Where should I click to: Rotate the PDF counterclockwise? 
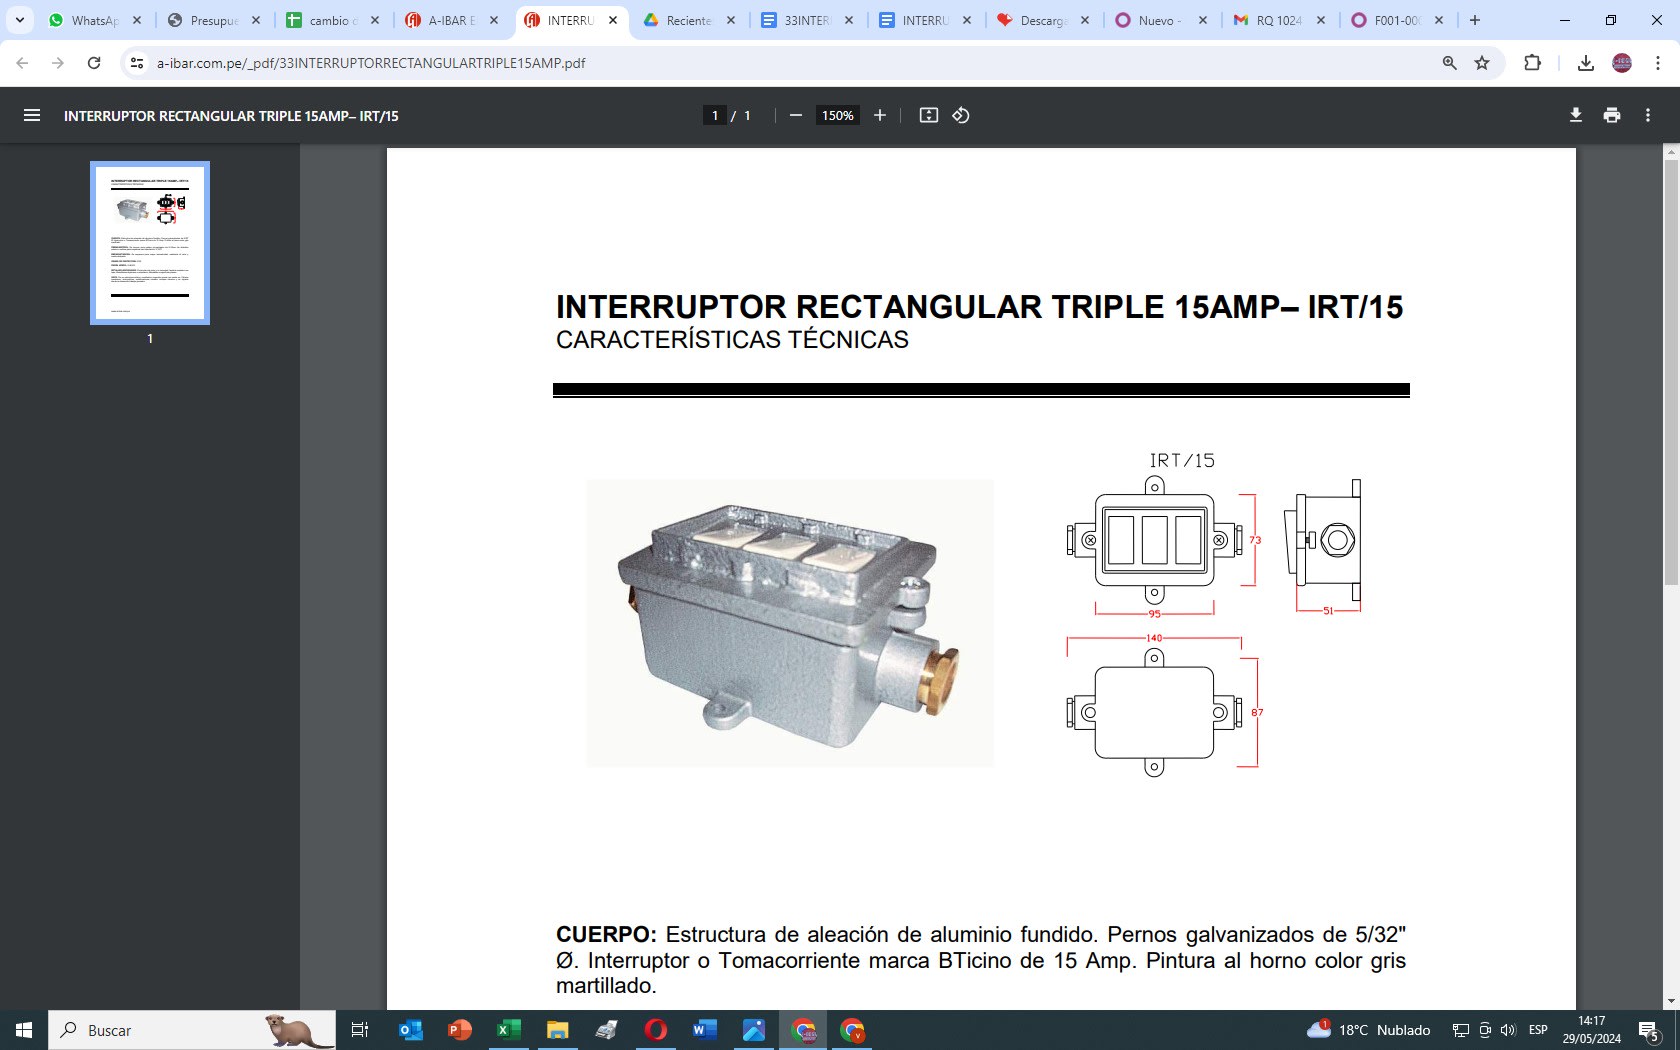[x=961, y=115]
